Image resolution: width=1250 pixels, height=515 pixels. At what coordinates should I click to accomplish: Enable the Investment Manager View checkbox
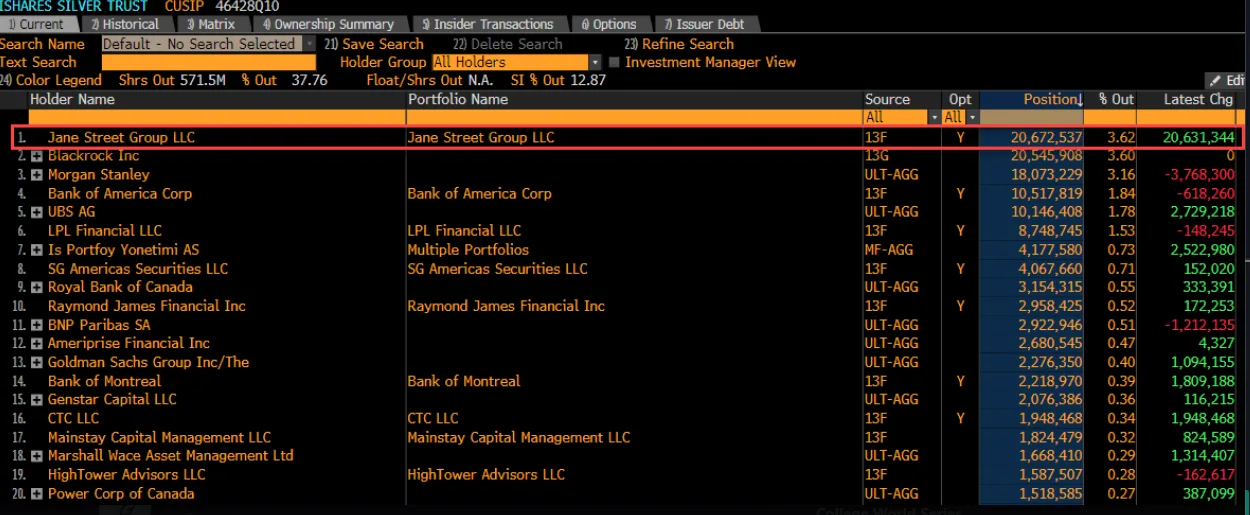[614, 62]
